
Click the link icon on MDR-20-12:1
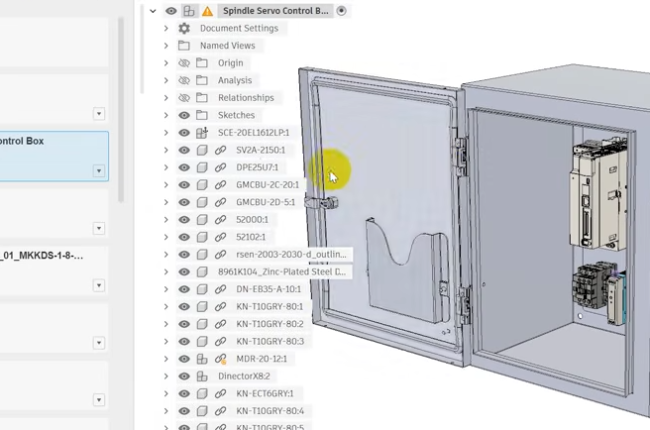coord(221,359)
